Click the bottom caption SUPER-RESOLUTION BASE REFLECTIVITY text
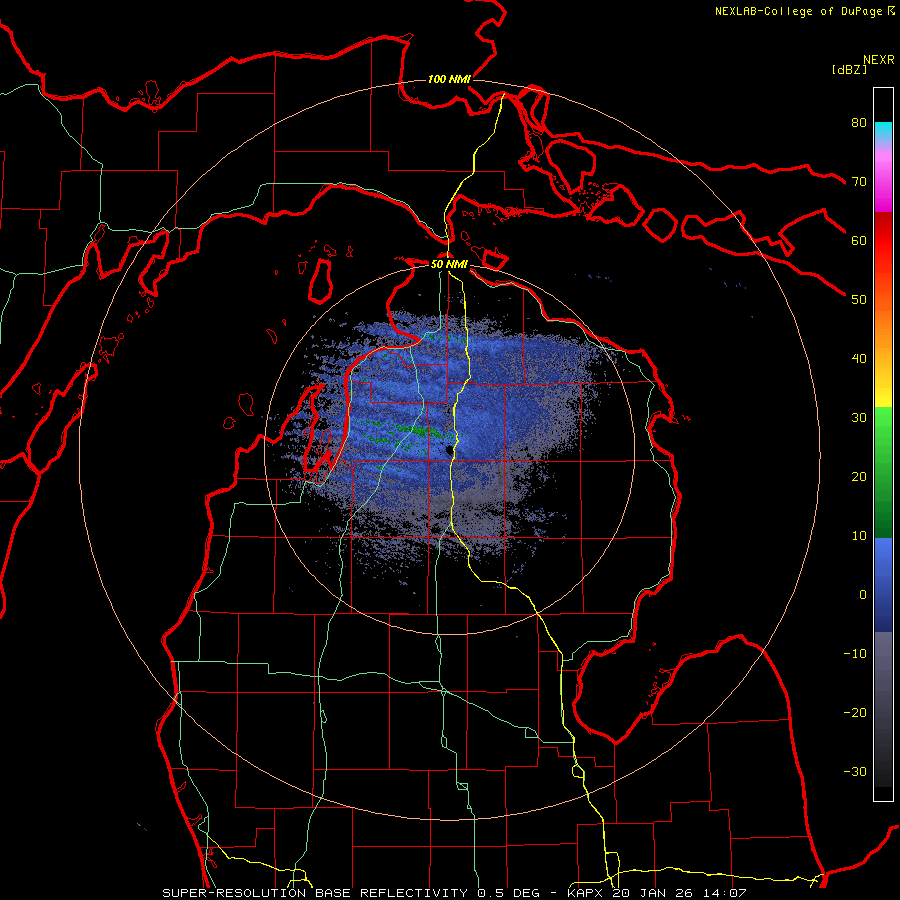This screenshot has width=900, height=900. [x=315, y=893]
